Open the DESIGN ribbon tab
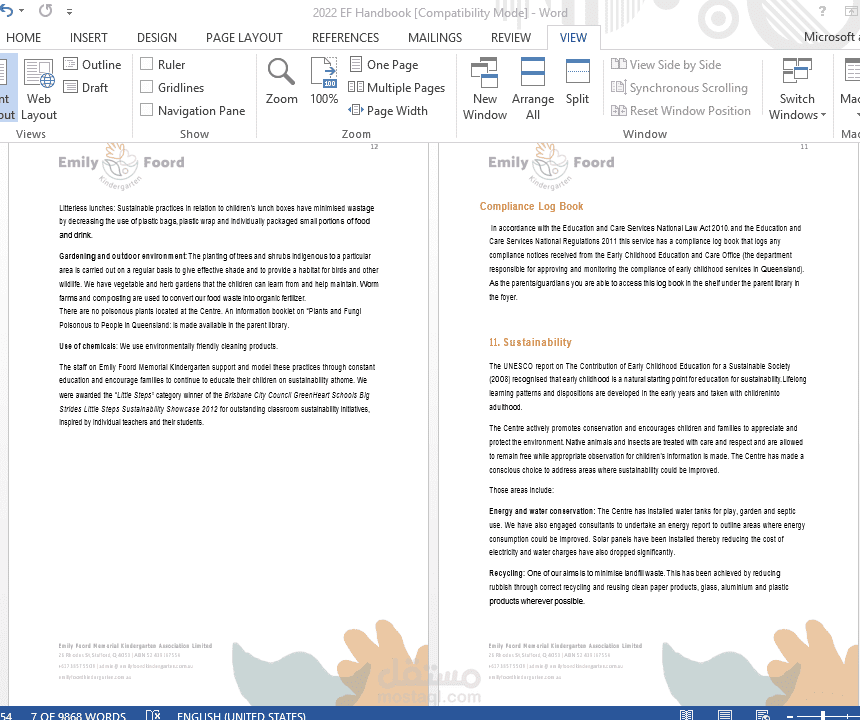Image resolution: width=860 pixels, height=720 pixels. tap(157, 38)
